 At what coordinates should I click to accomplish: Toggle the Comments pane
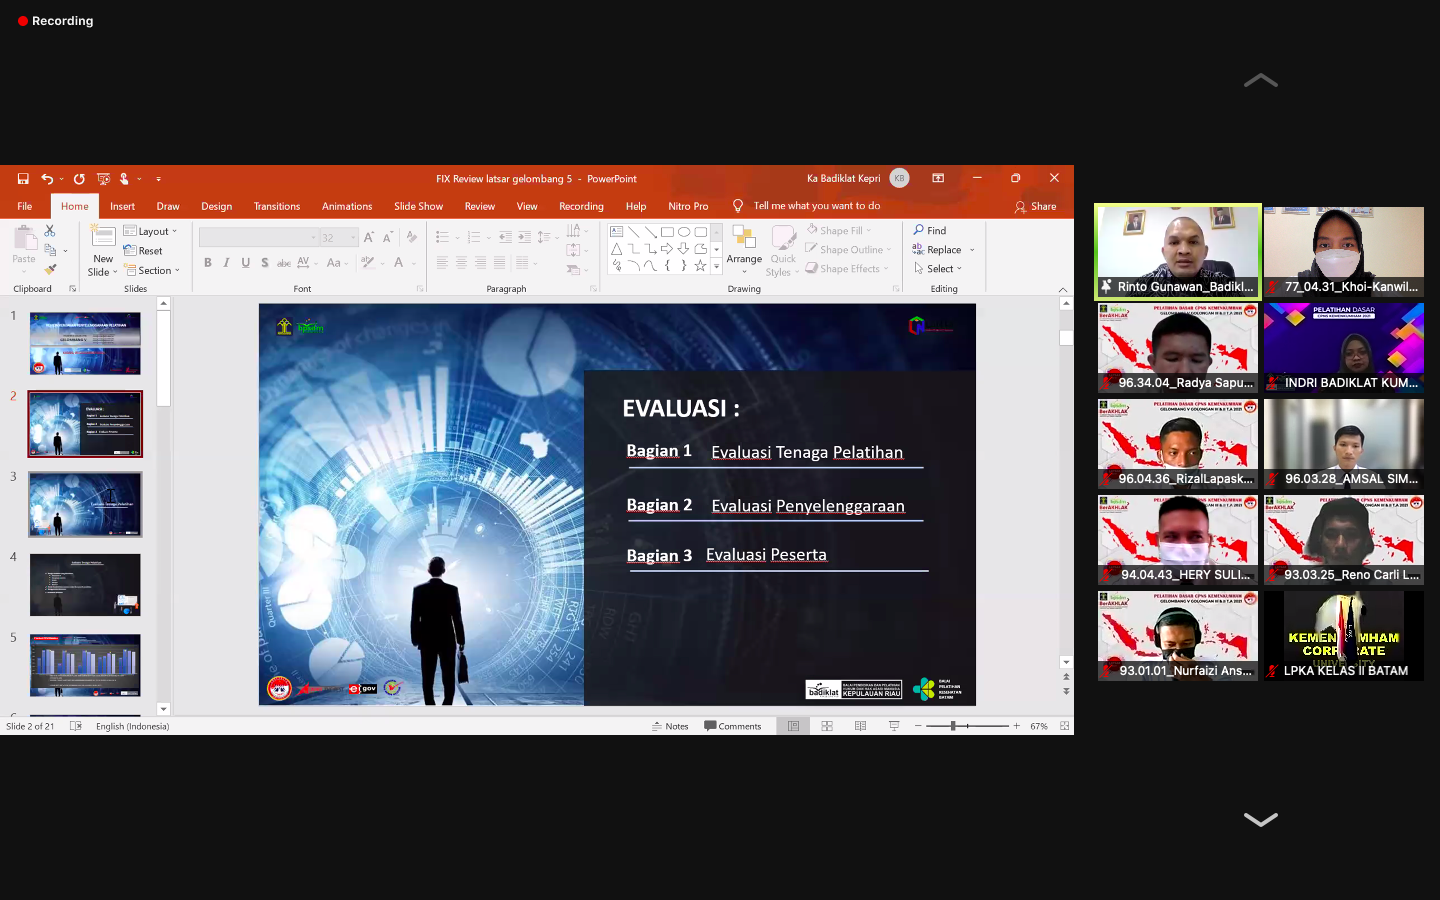733,726
